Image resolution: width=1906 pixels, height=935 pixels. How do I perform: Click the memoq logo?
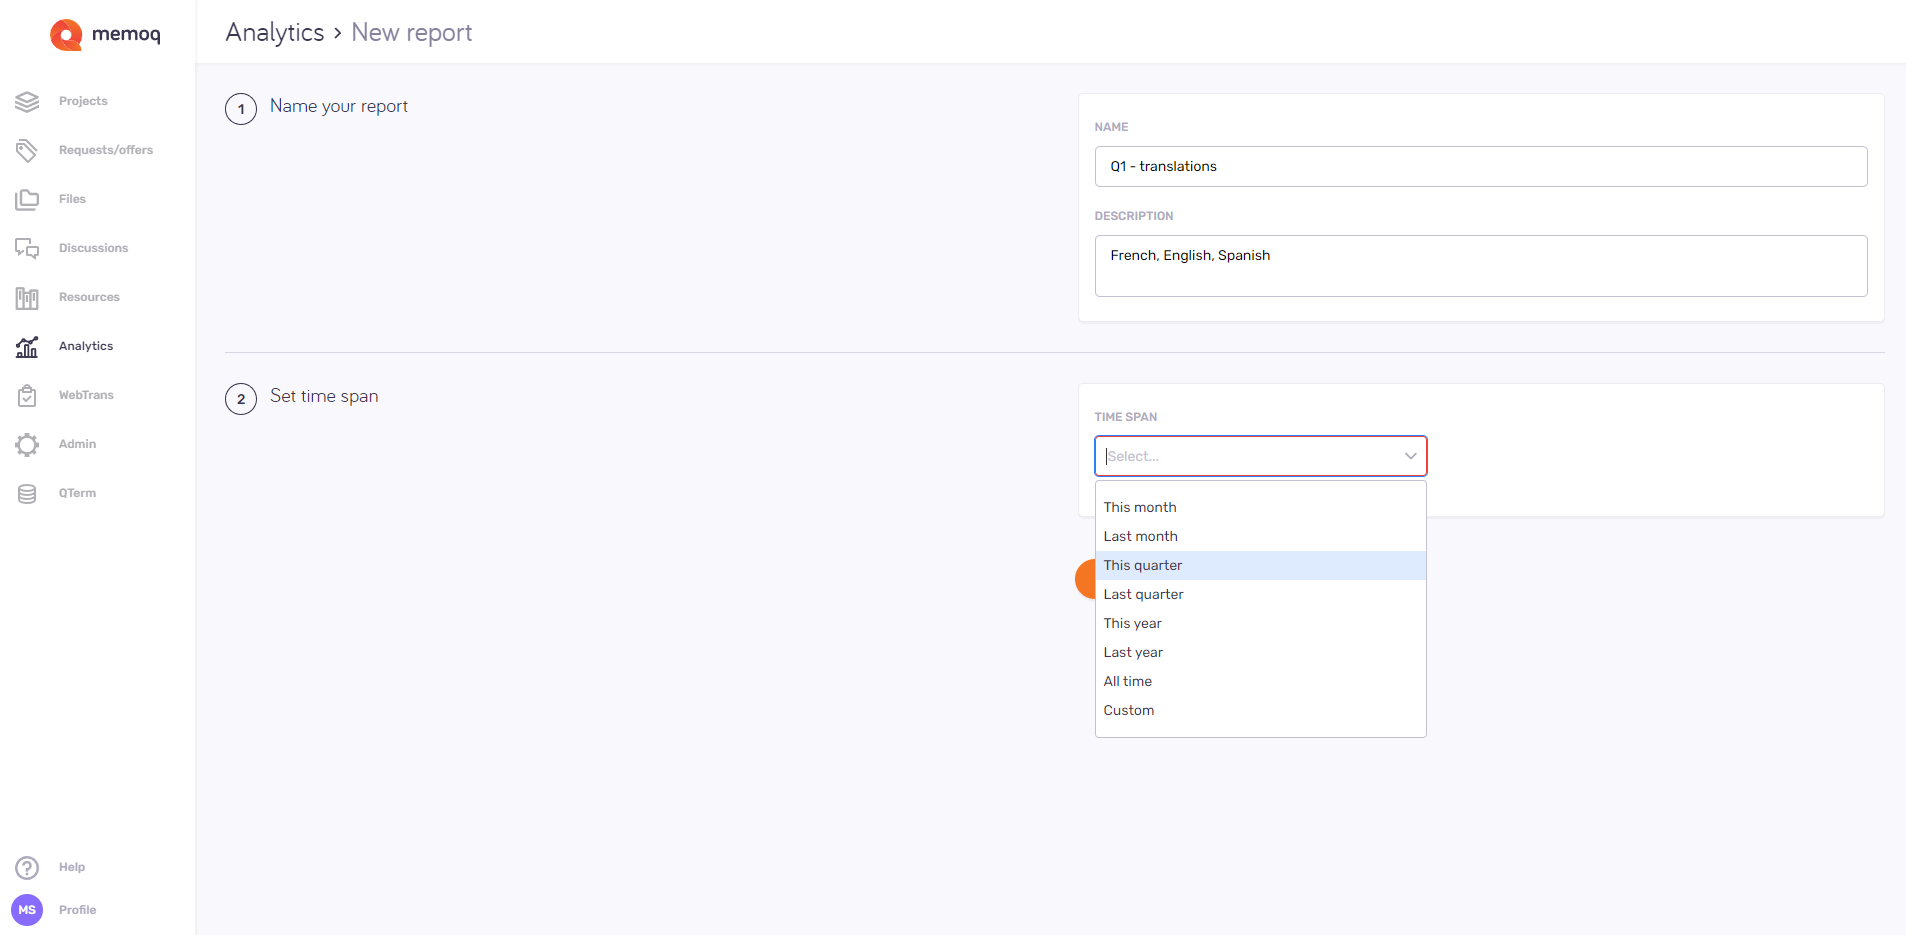105,34
